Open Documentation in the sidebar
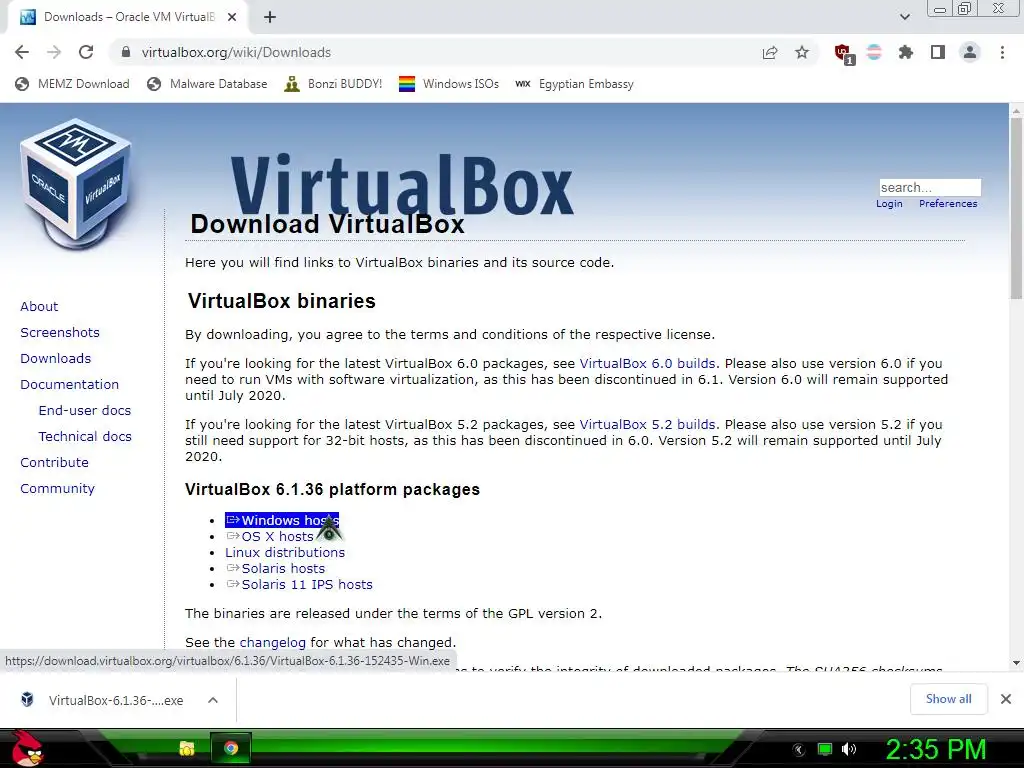This screenshot has height=768, width=1024. [69, 385]
